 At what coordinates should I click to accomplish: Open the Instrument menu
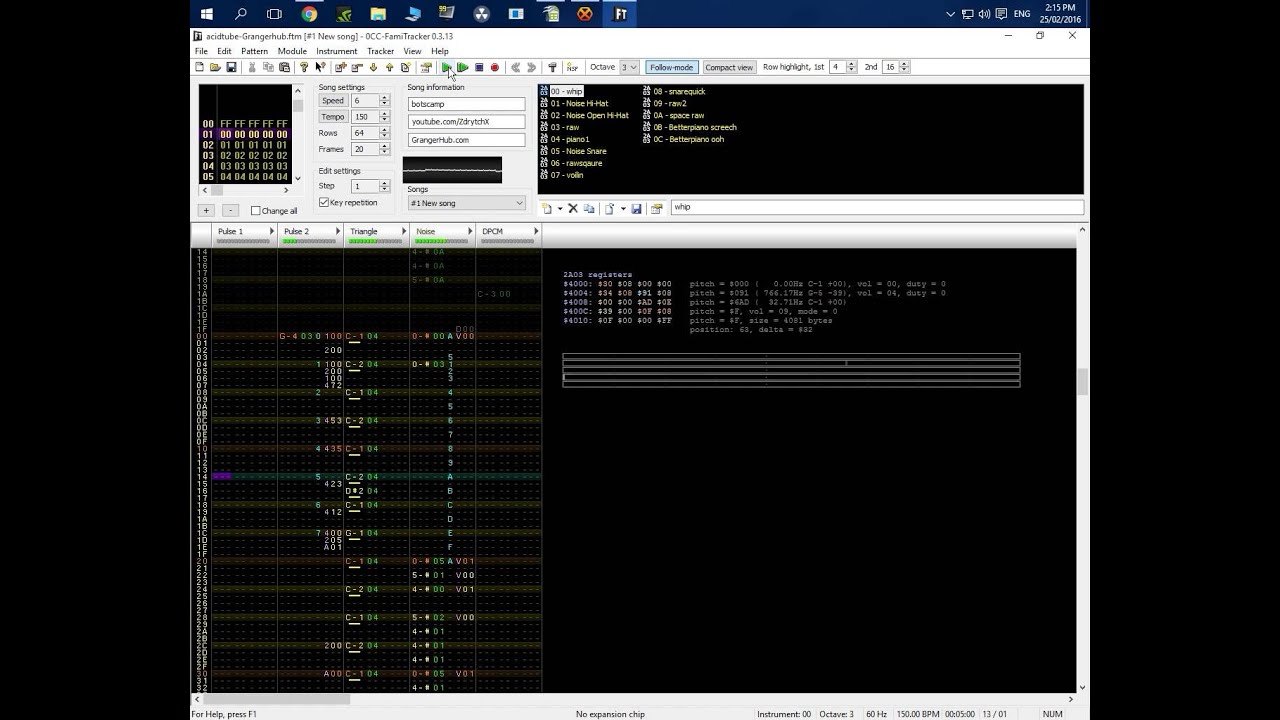[x=336, y=51]
